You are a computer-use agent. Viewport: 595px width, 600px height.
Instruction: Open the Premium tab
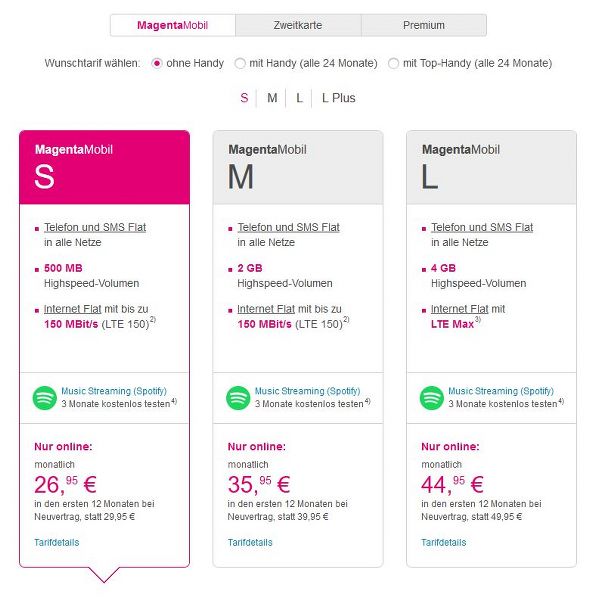(x=424, y=25)
